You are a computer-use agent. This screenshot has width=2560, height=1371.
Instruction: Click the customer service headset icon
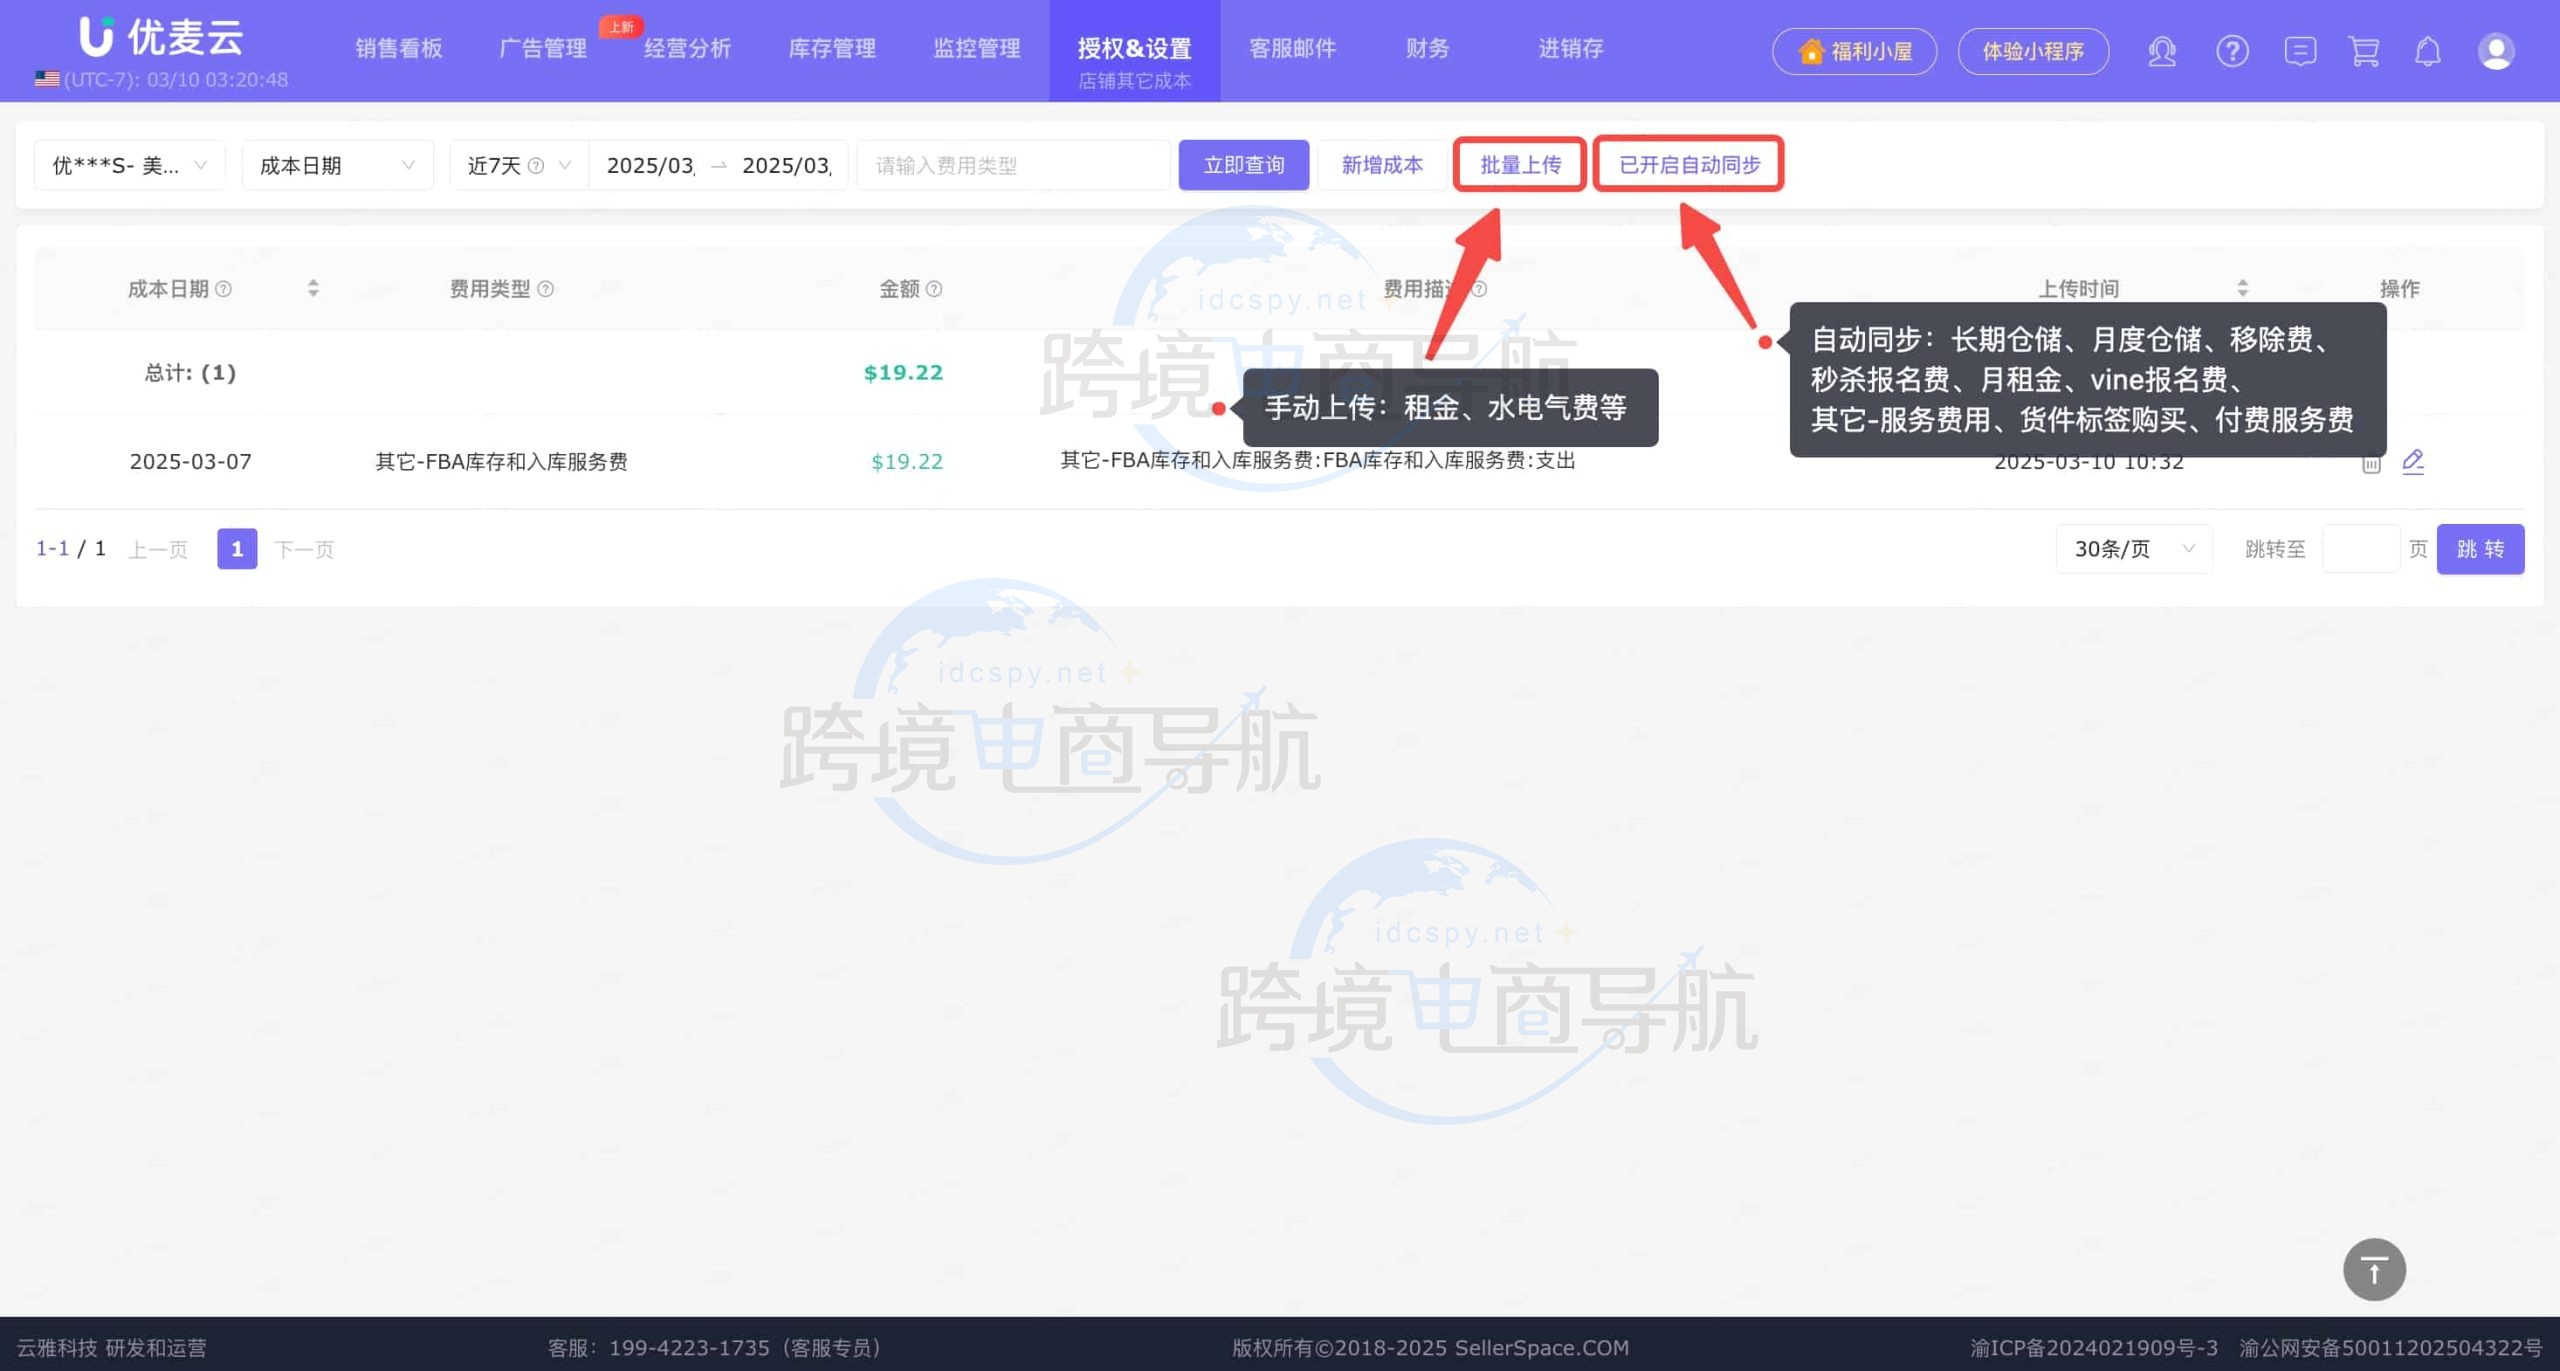click(x=2162, y=51)
